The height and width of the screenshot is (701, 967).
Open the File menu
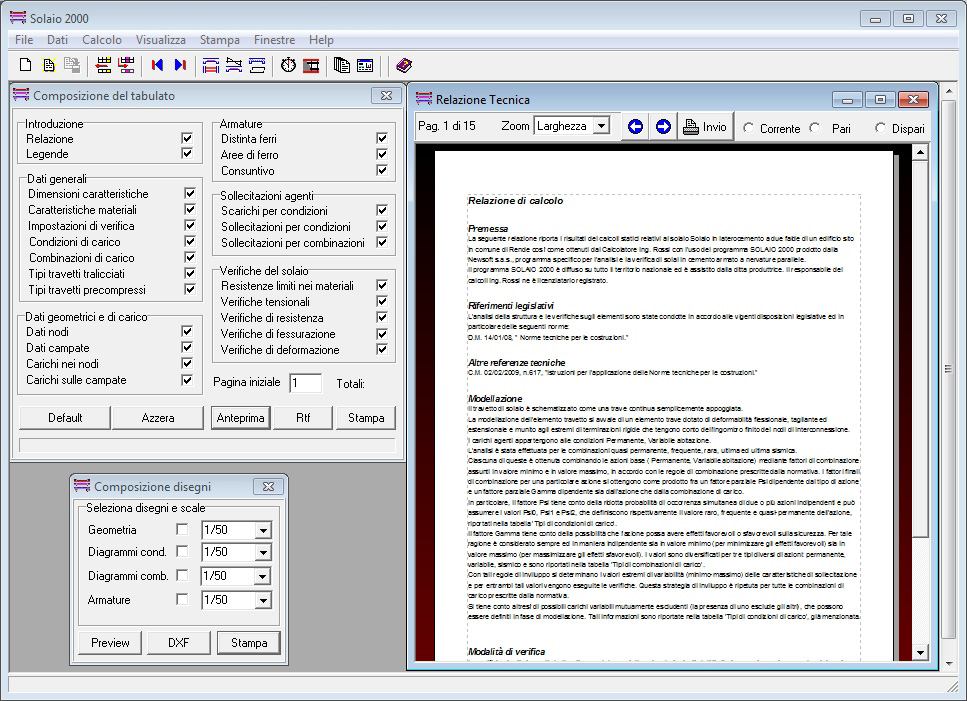tap(24, 39)
